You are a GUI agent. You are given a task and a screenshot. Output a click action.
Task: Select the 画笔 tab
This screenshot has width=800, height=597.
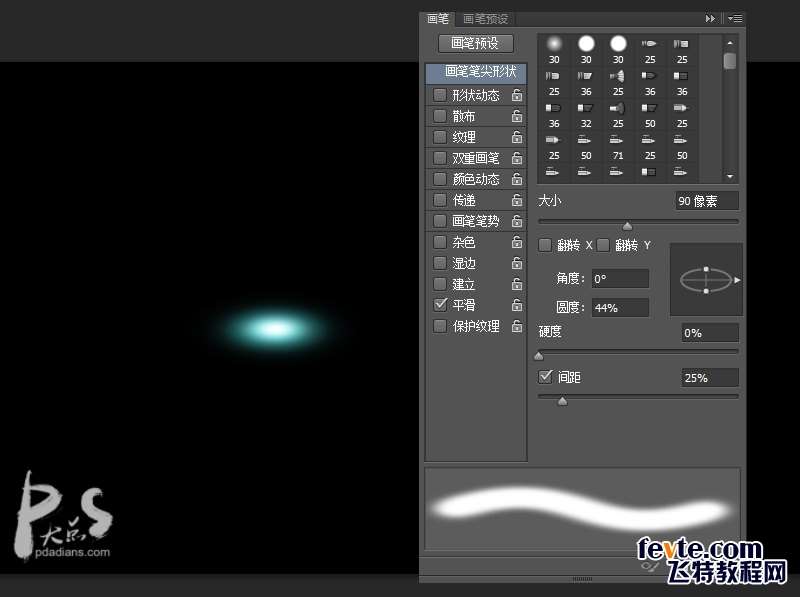[438, 18]
